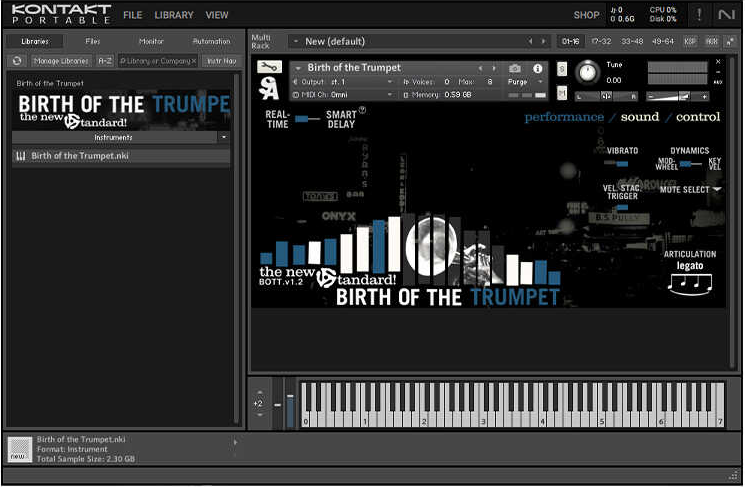This screenshot has height=487, width=745.
Task: Click the instrument volume slider
Action: click(677, 96)
